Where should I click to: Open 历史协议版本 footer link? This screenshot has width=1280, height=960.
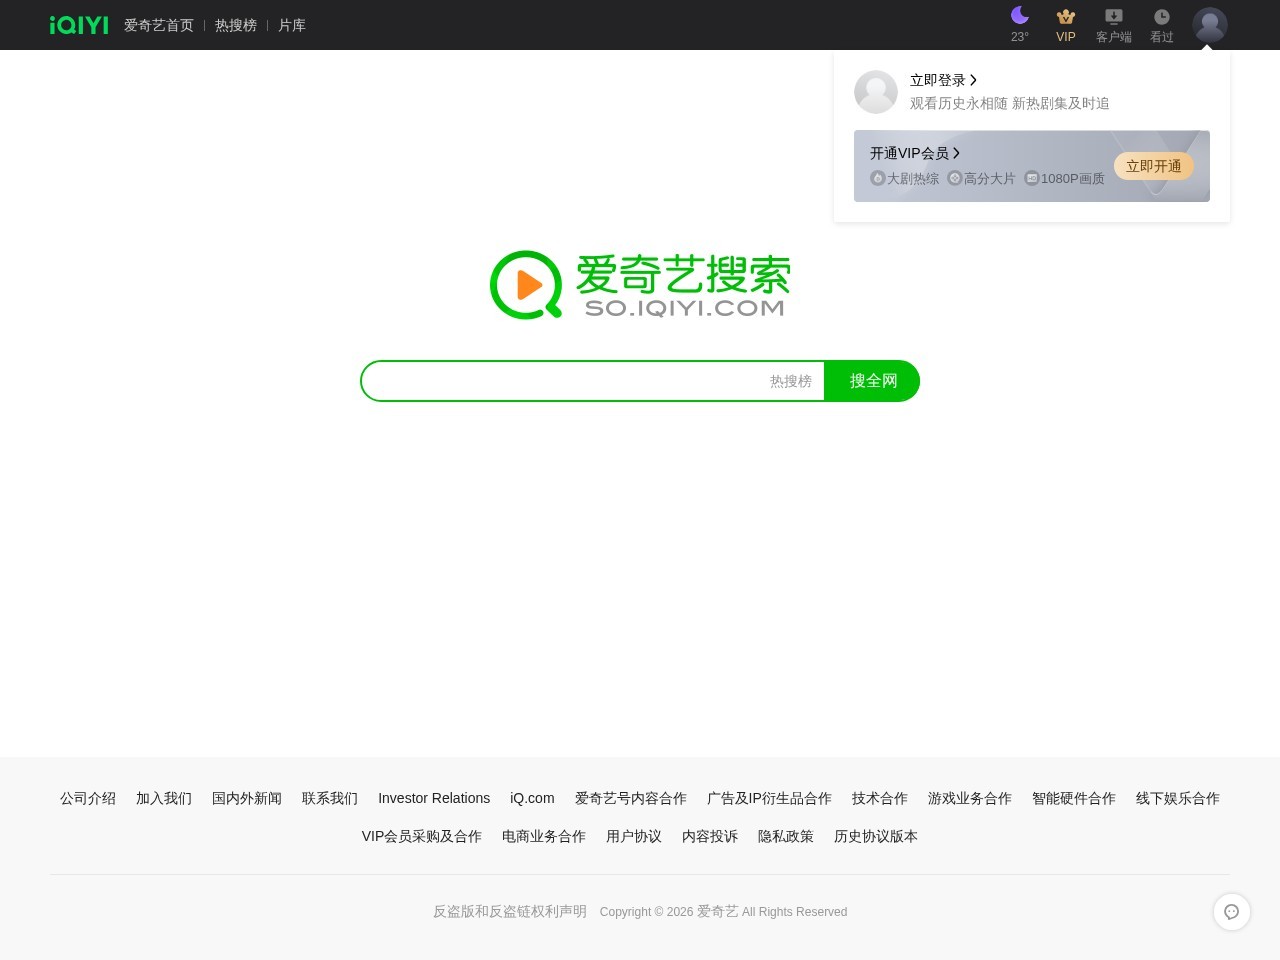876,836
